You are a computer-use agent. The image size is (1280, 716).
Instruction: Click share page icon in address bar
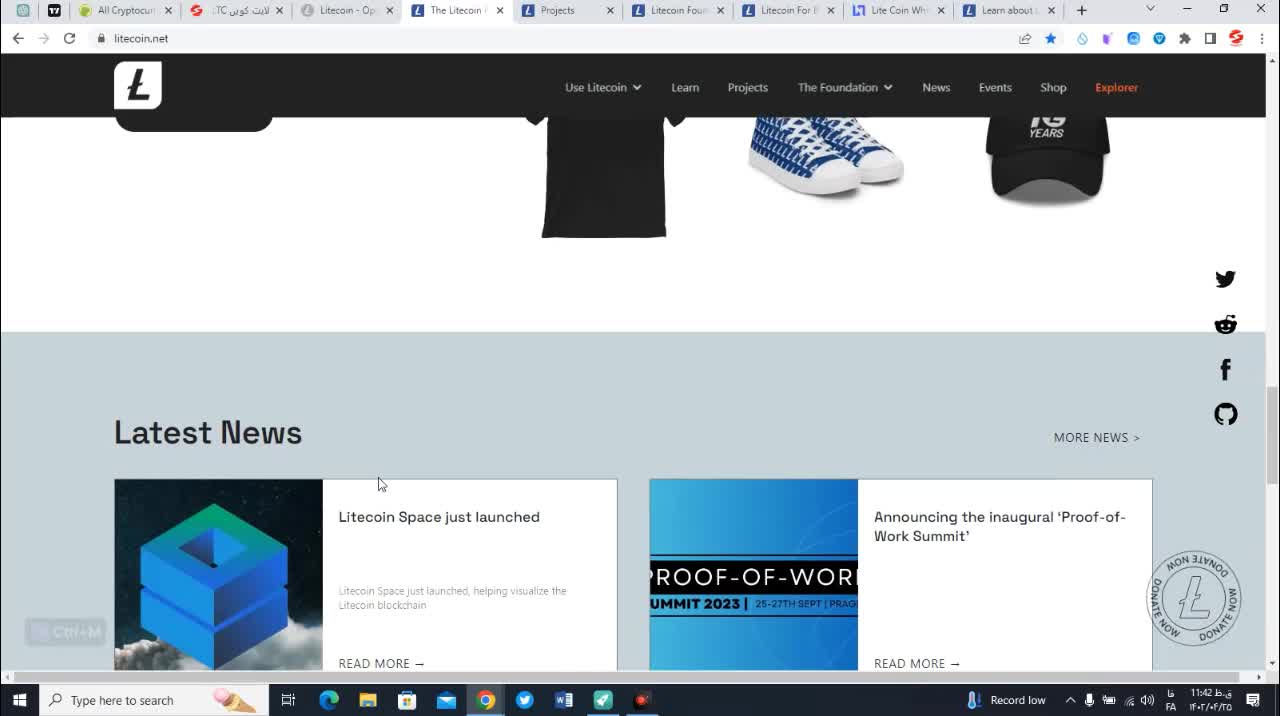pyautogui.click(x=1025, y=38)
